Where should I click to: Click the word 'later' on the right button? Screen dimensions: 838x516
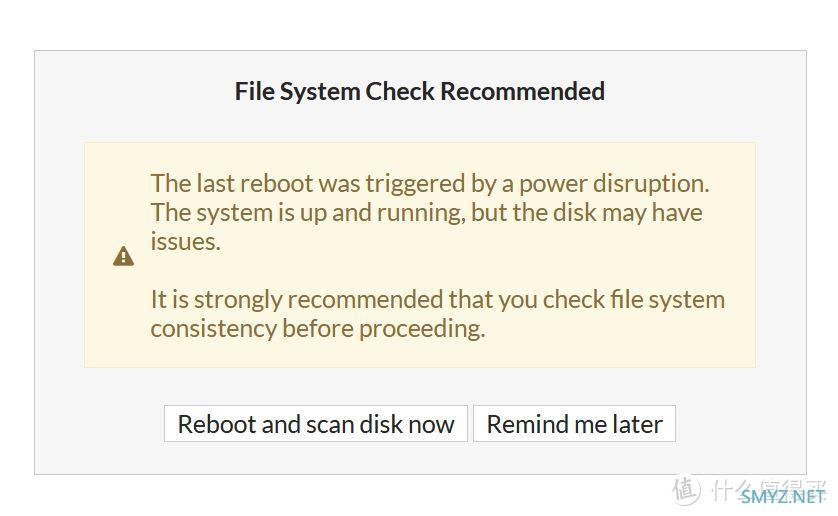pyautogui.click(x=638, y=425)
